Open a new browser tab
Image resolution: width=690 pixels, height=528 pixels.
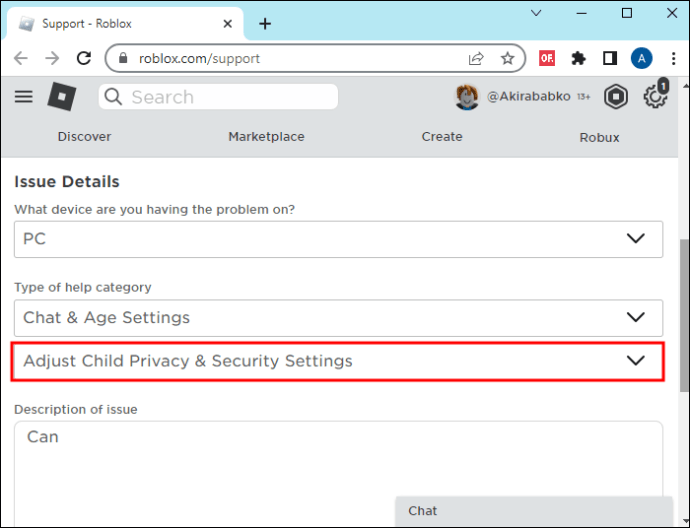(x=265, y=24)
